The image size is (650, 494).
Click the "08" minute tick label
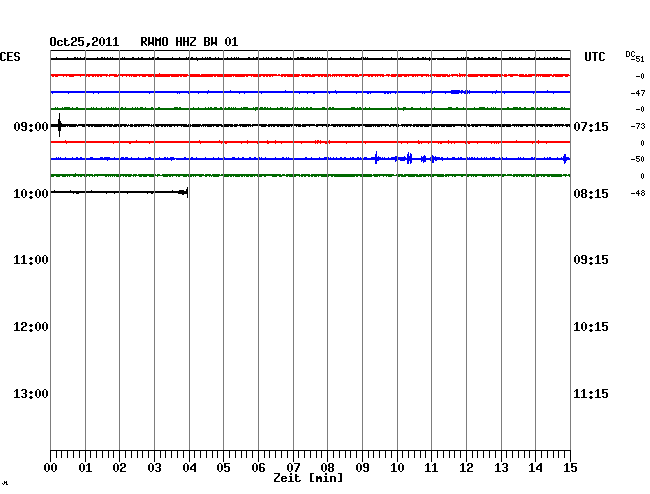[327, 468]
